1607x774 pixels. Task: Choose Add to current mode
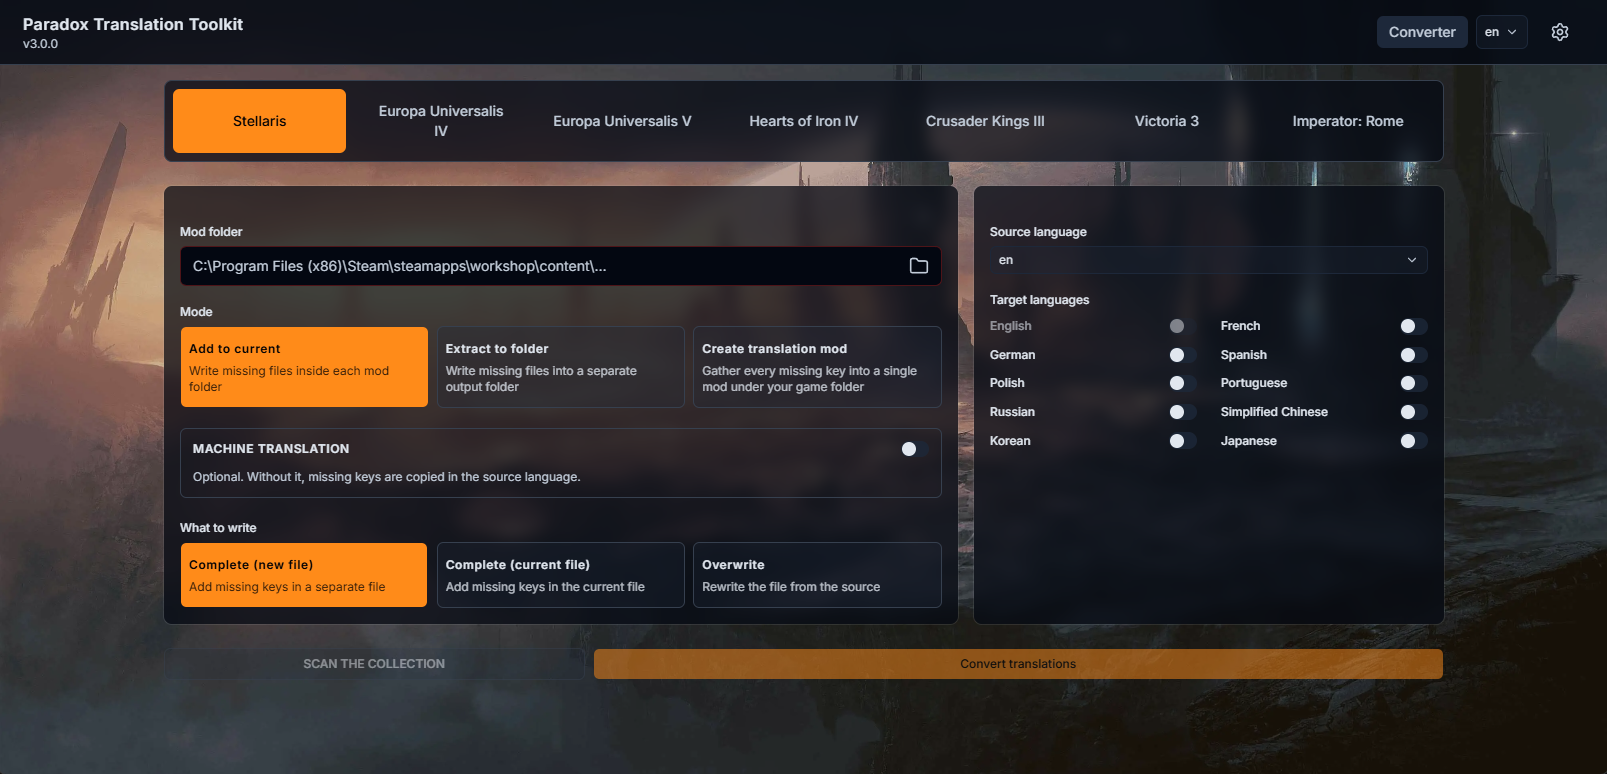[x=304, y=367]
